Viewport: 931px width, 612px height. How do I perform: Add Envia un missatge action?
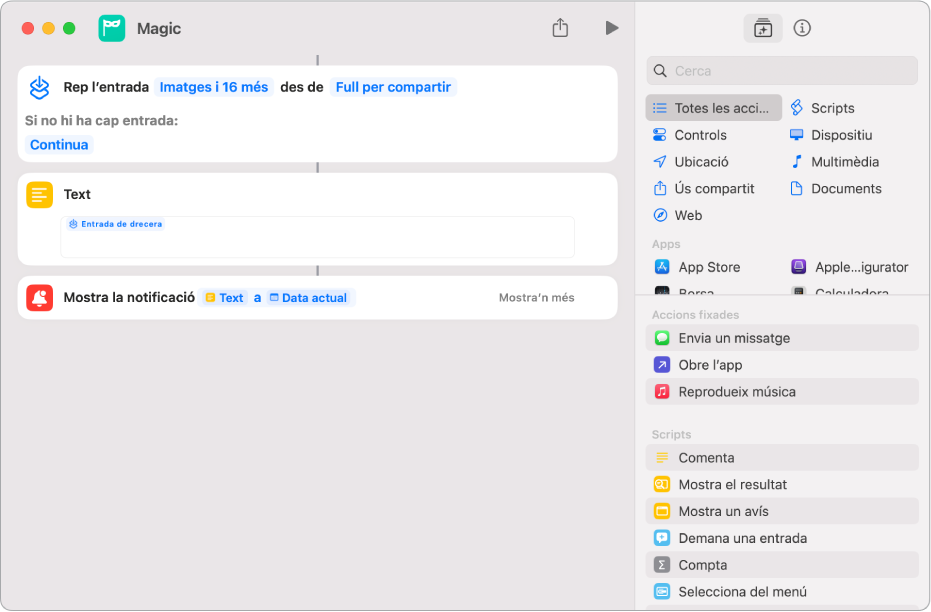tap(782, 338)
